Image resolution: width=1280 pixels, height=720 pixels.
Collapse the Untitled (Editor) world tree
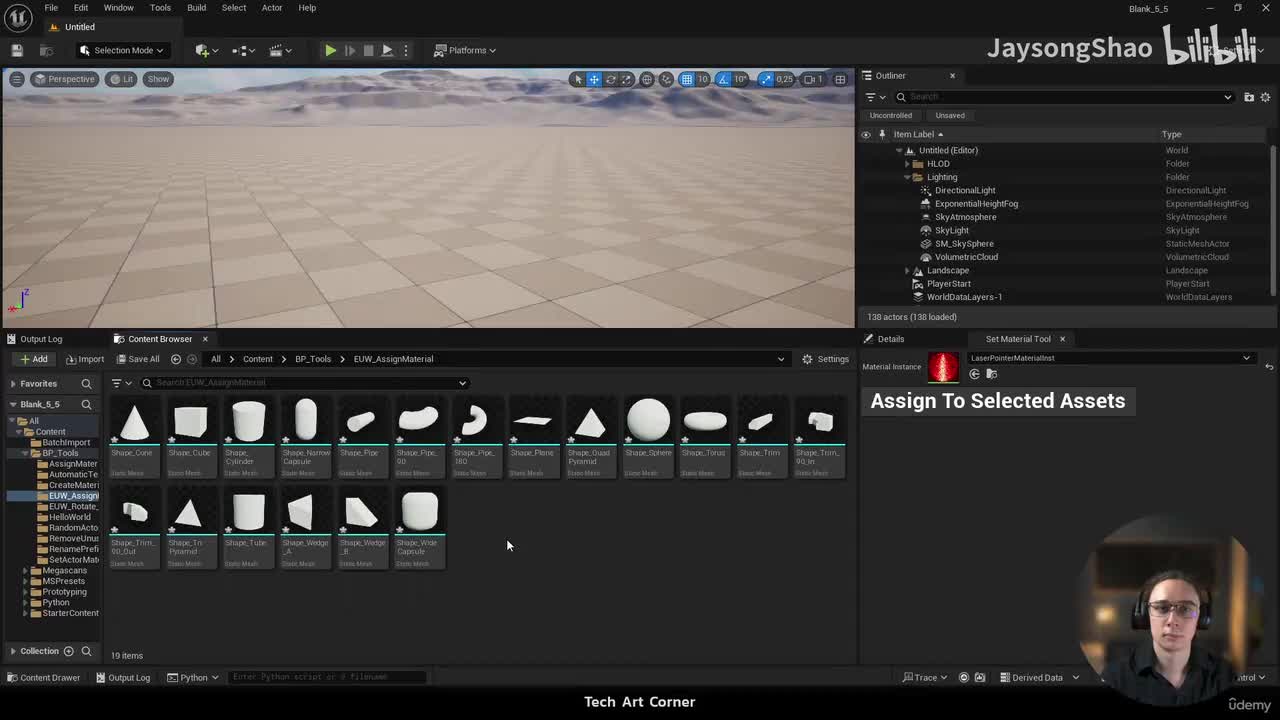click(899, 150)
